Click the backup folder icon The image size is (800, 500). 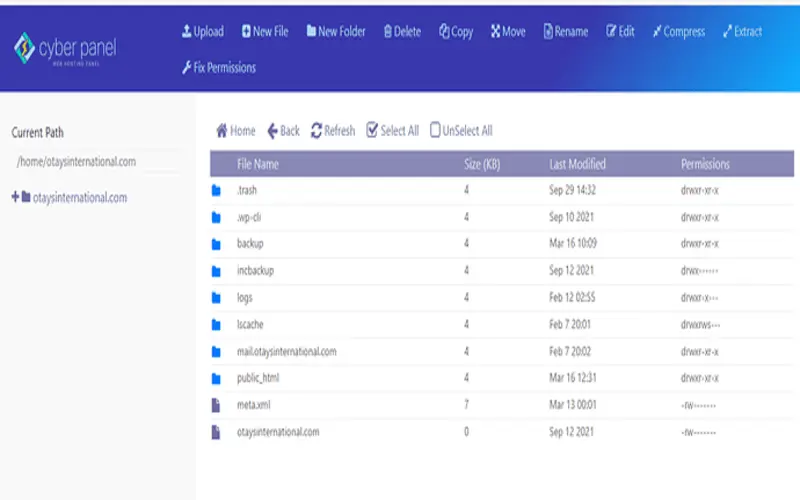216,244
